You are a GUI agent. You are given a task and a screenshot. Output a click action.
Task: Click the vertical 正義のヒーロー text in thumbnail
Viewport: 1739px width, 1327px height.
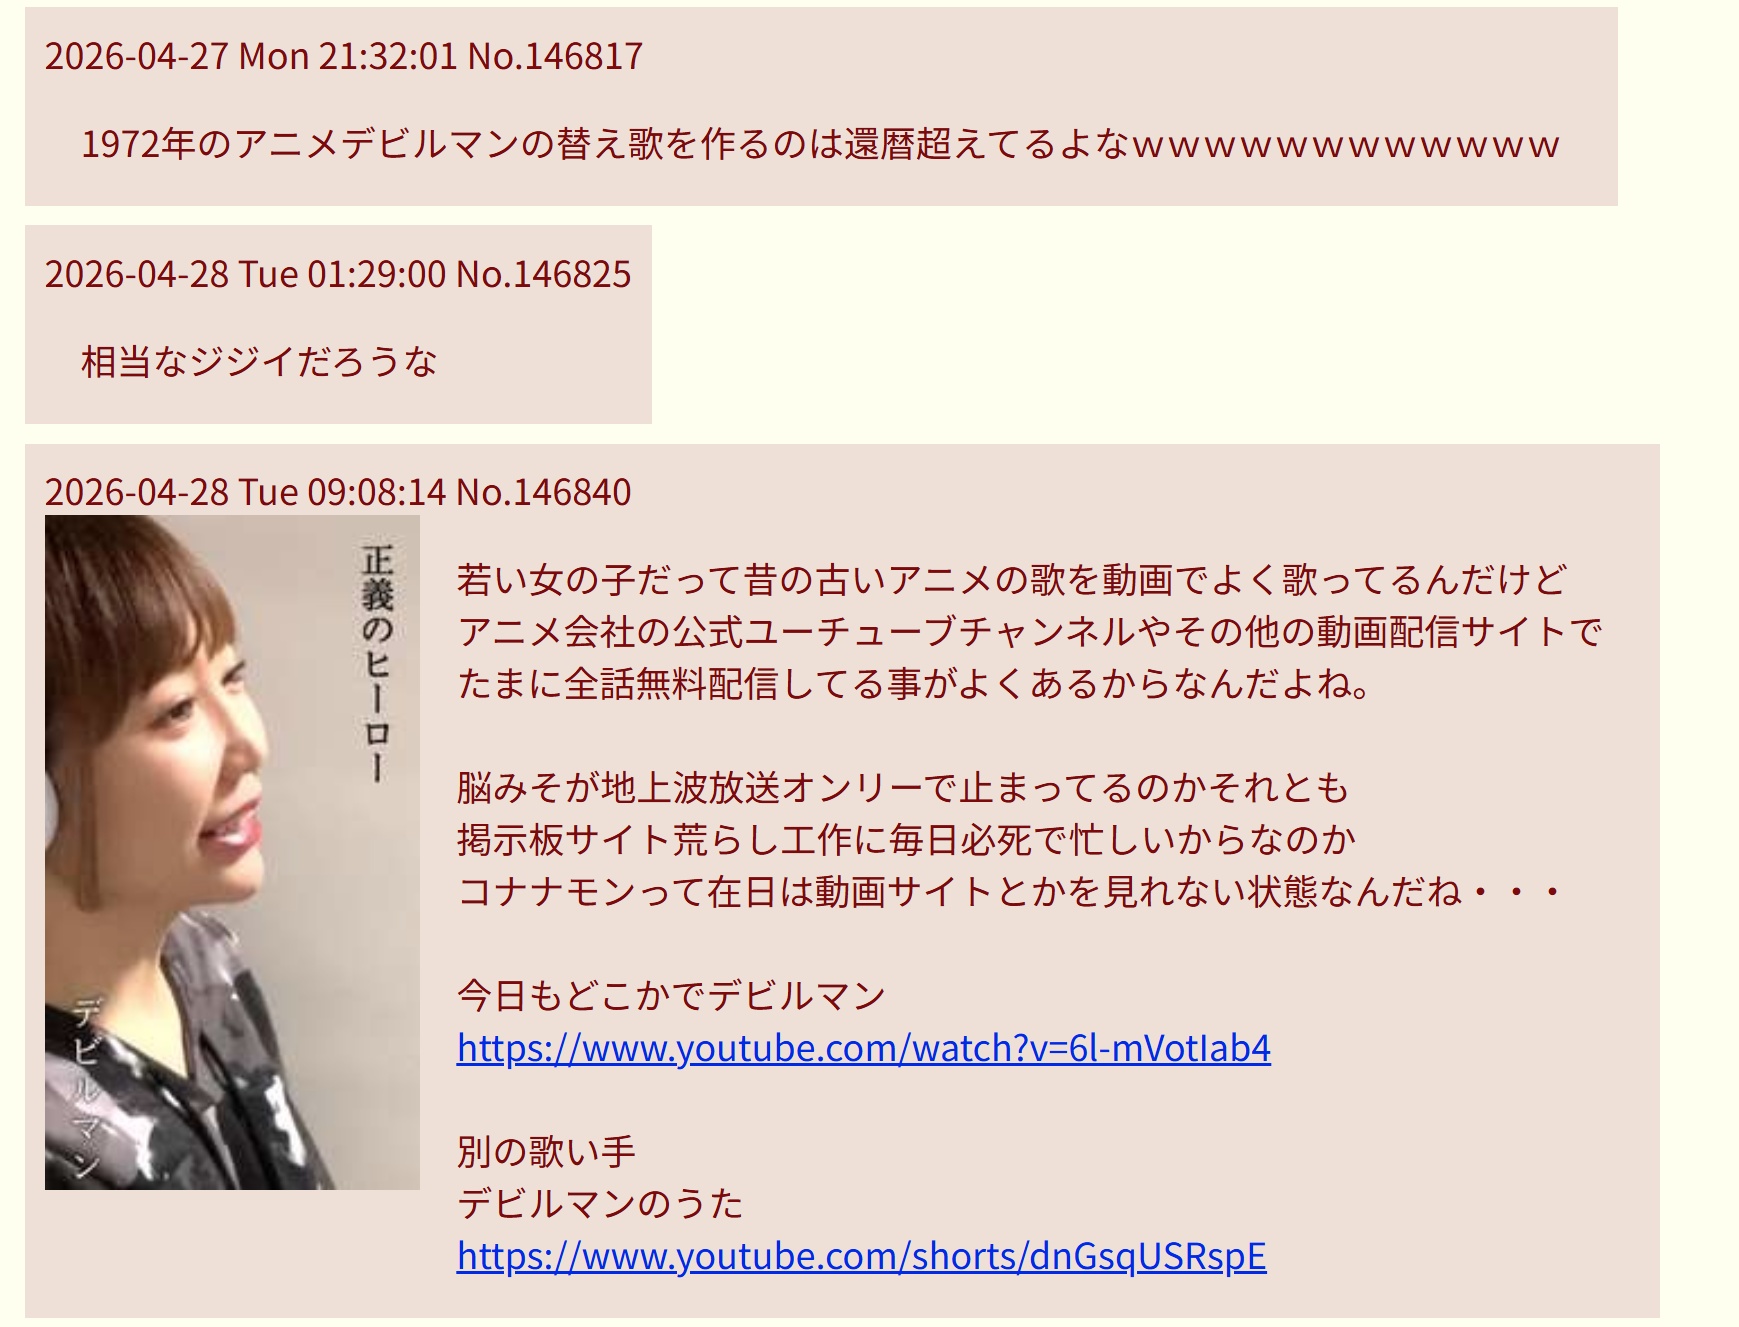click(378, 662)
